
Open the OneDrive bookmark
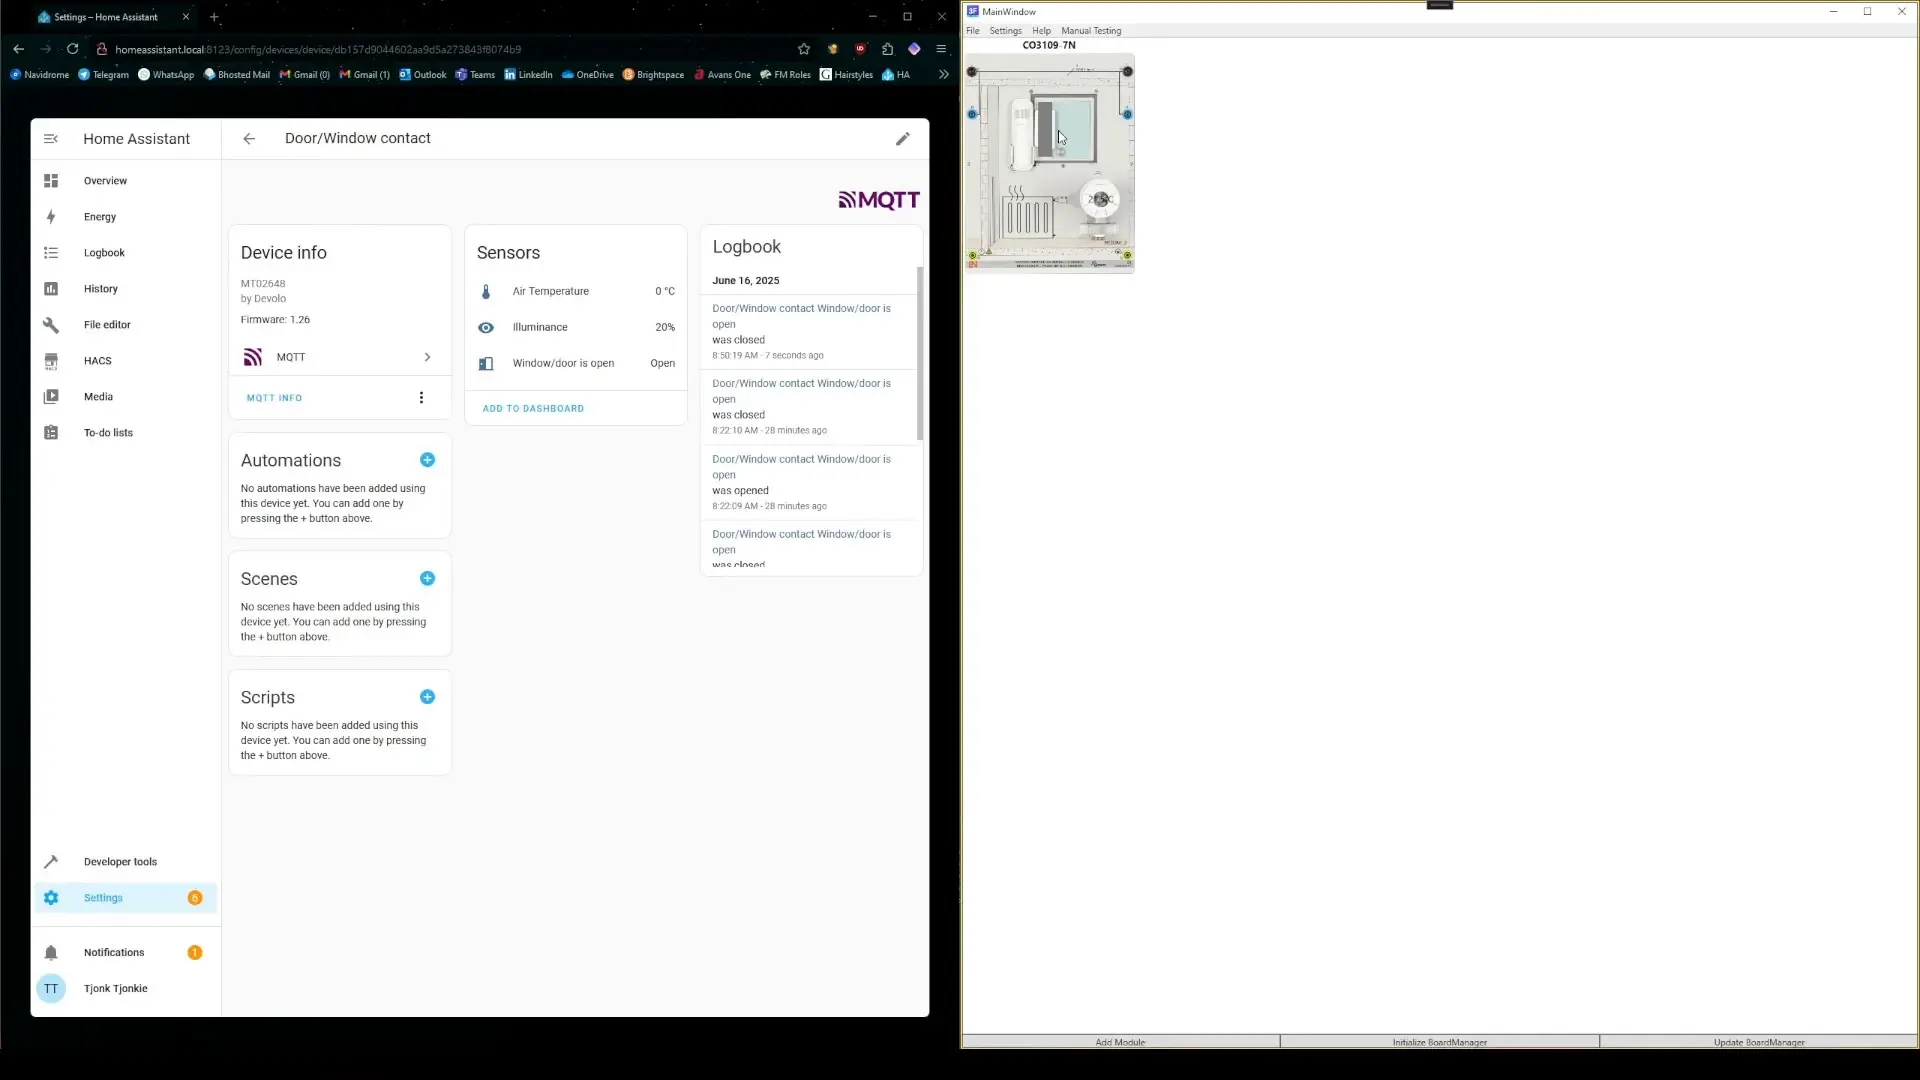[x=588, y=75]
